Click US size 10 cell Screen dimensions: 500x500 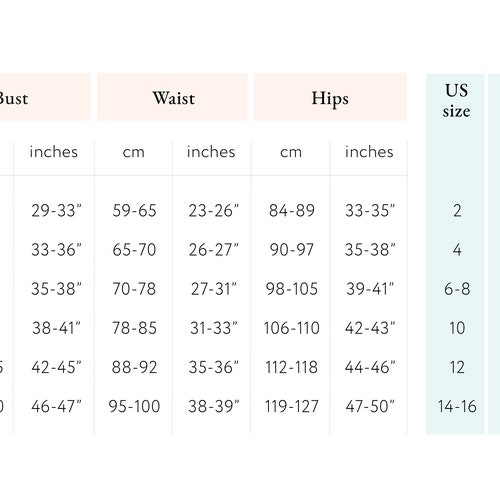[457, 328]
